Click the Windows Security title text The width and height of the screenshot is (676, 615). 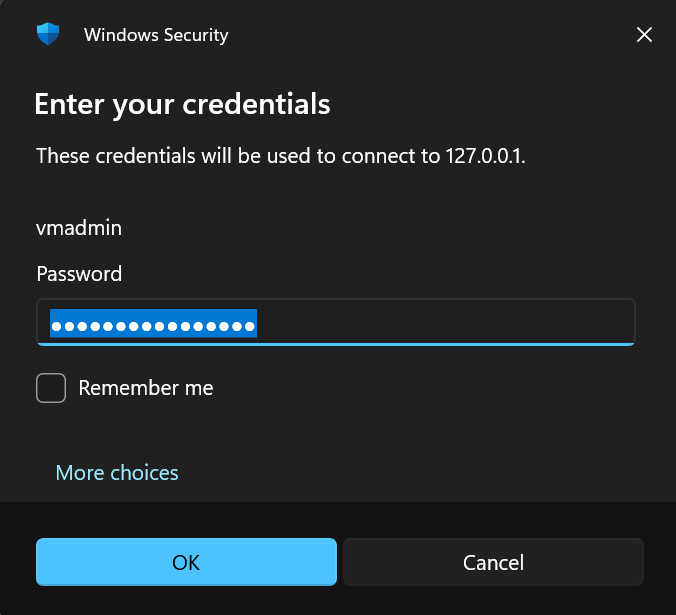click(x=156, y=35)
